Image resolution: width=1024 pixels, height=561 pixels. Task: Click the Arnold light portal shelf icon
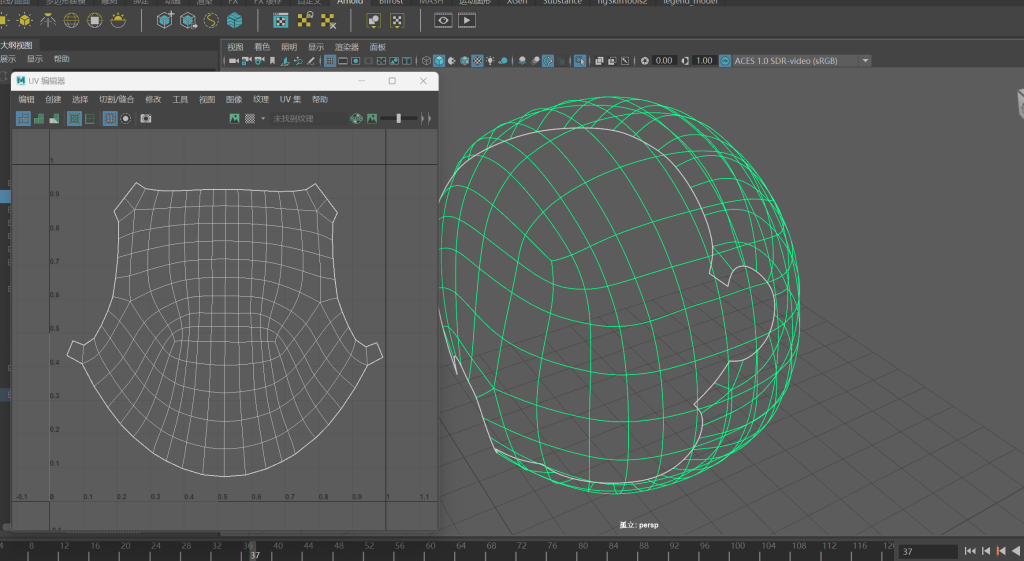(x=95, y=21)
